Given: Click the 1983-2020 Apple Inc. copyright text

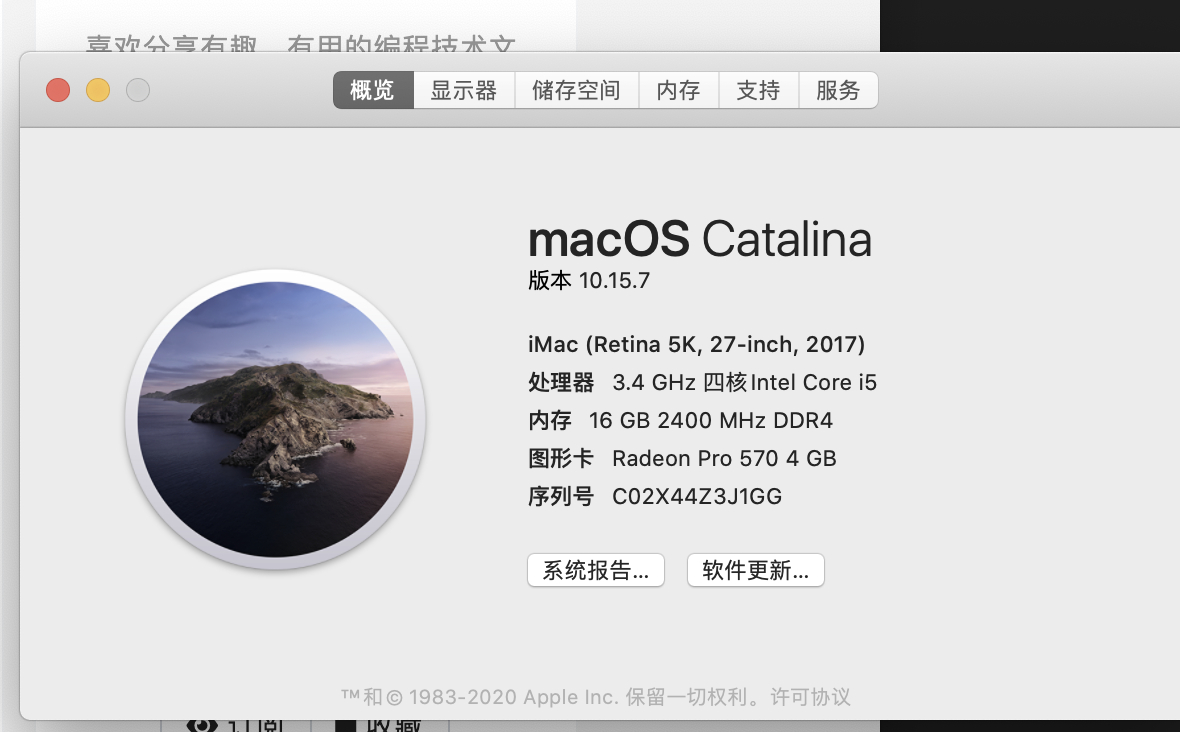Looking at the screenshot, I should (x=514, y=697).
